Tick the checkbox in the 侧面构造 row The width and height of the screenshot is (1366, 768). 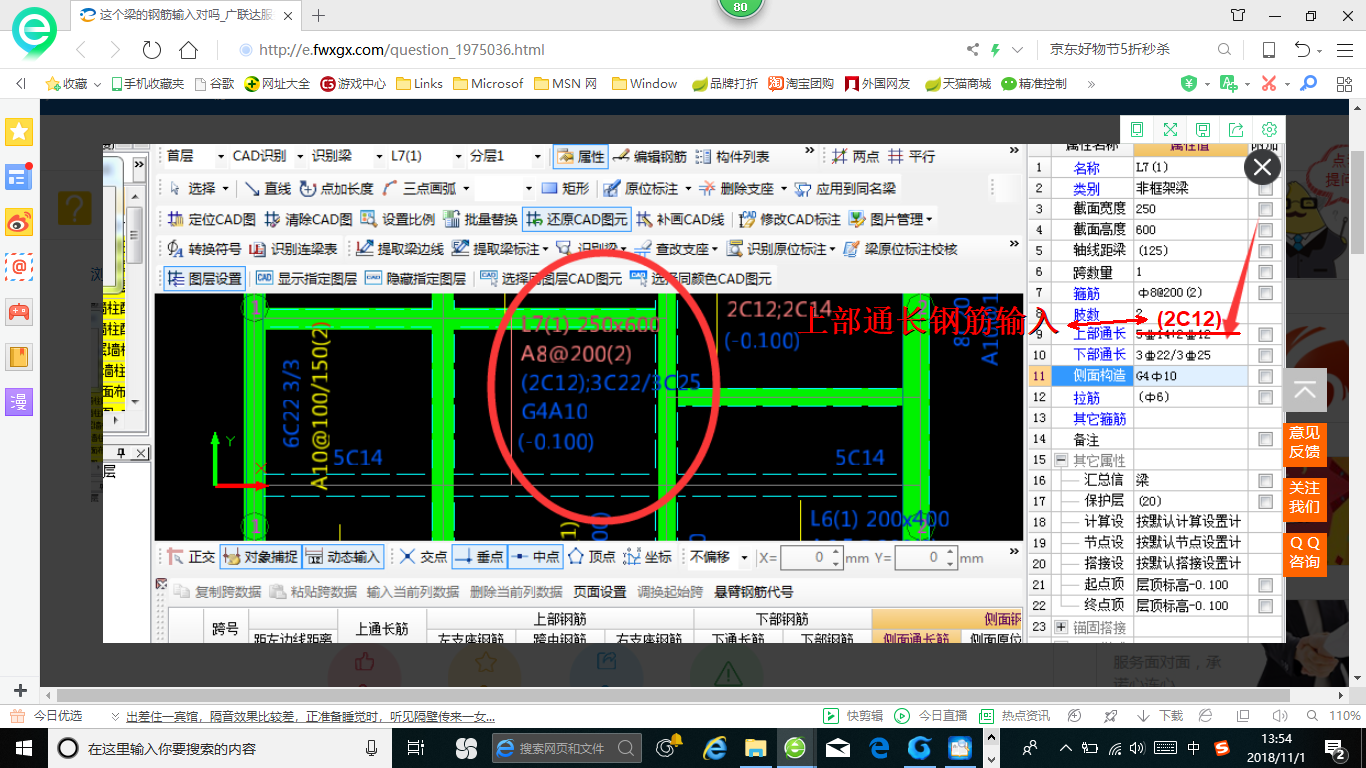1266,377
